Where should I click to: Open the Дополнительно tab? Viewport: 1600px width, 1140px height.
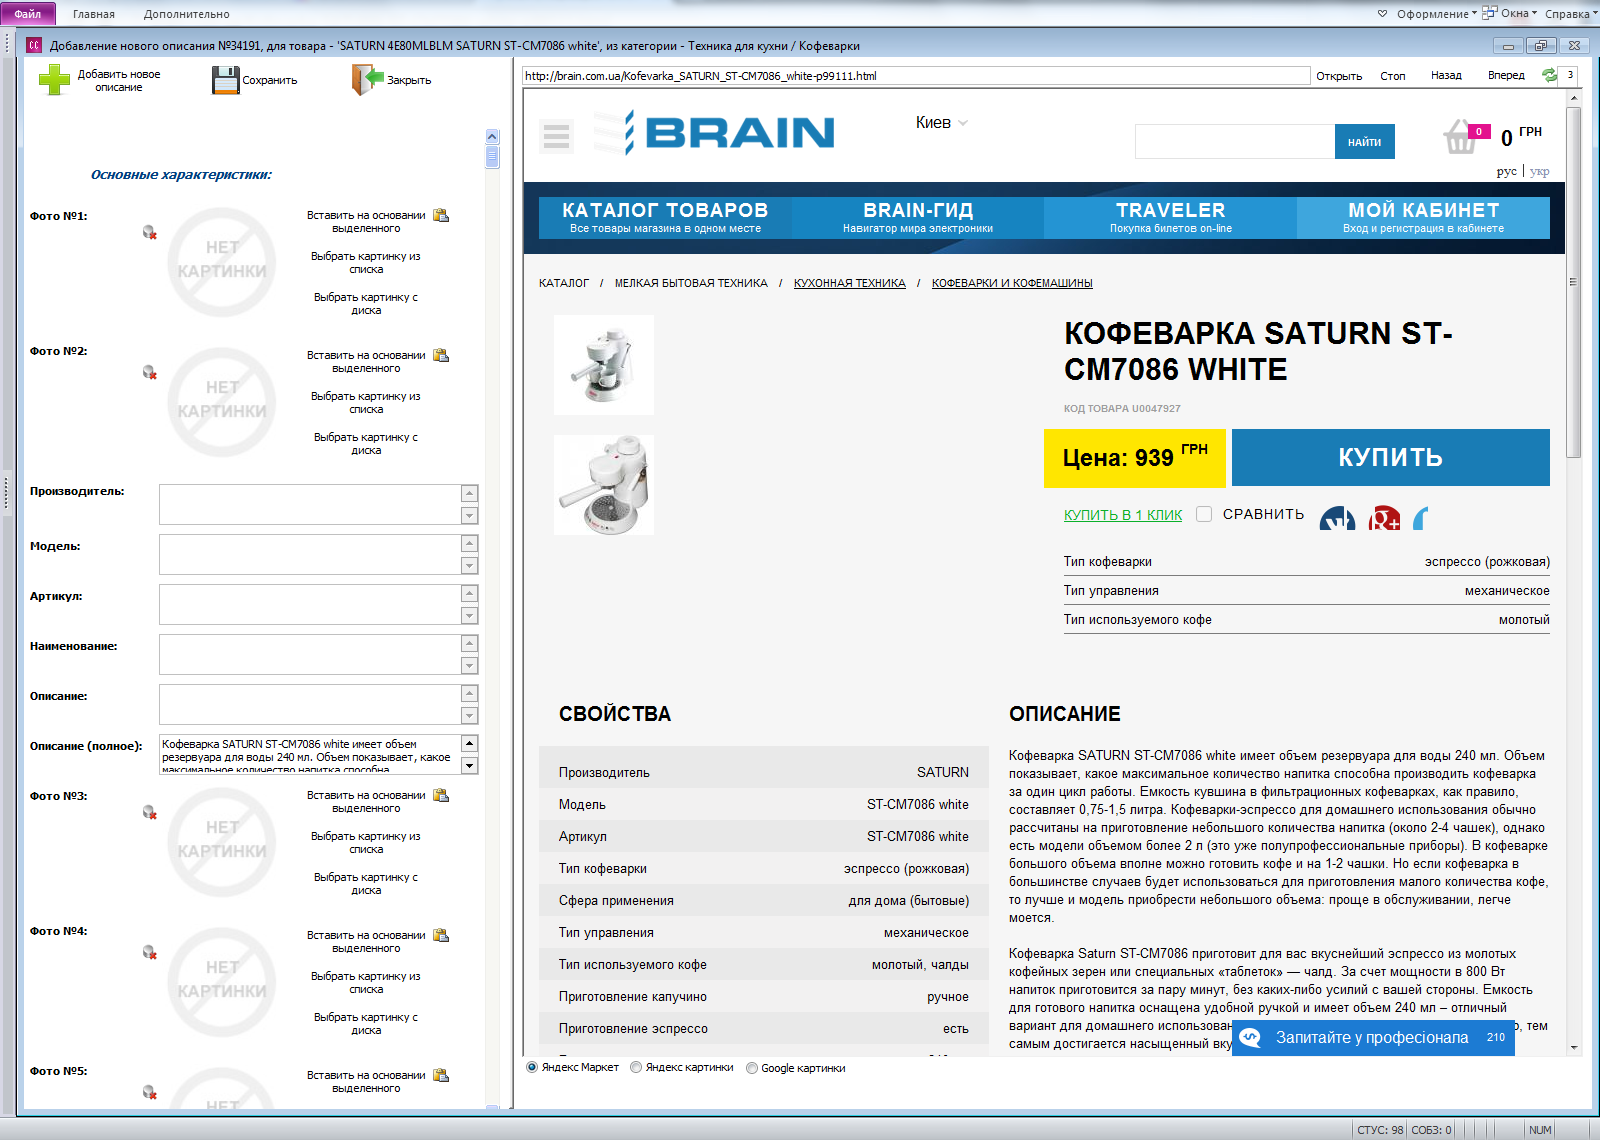[186, 14]
